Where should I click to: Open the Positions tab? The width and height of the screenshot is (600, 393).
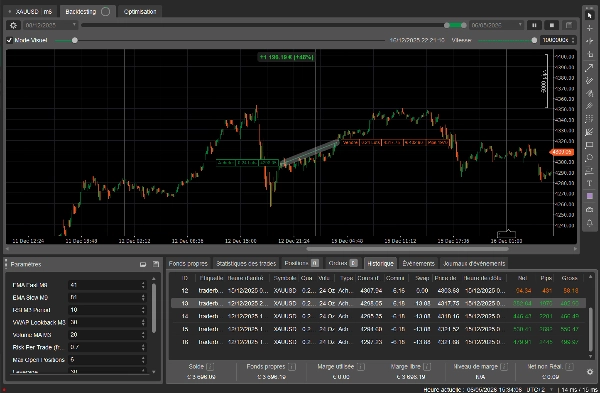click(302, 263)
